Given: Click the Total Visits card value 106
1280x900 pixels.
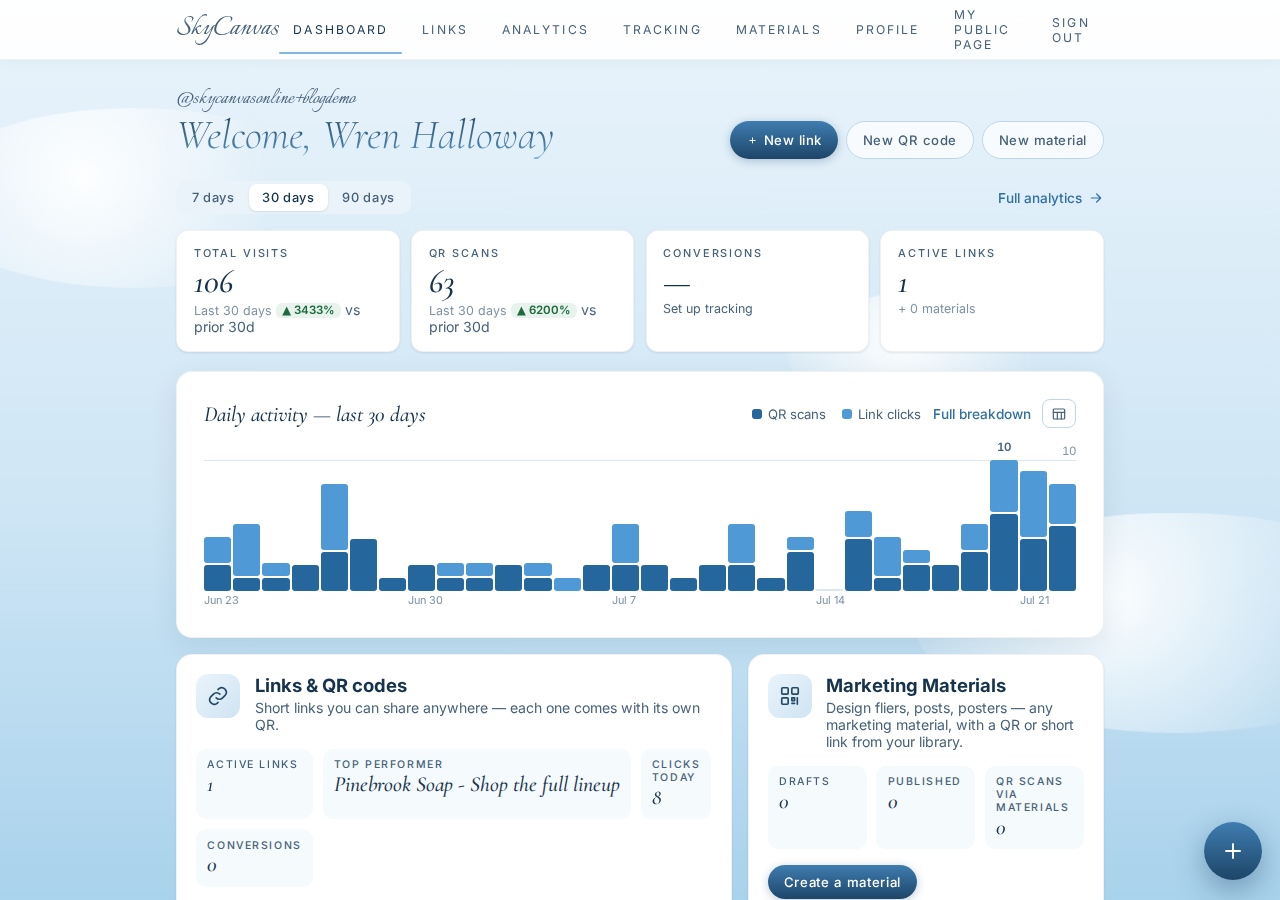Looking at the screenshot, I should (x=214, y=283).
